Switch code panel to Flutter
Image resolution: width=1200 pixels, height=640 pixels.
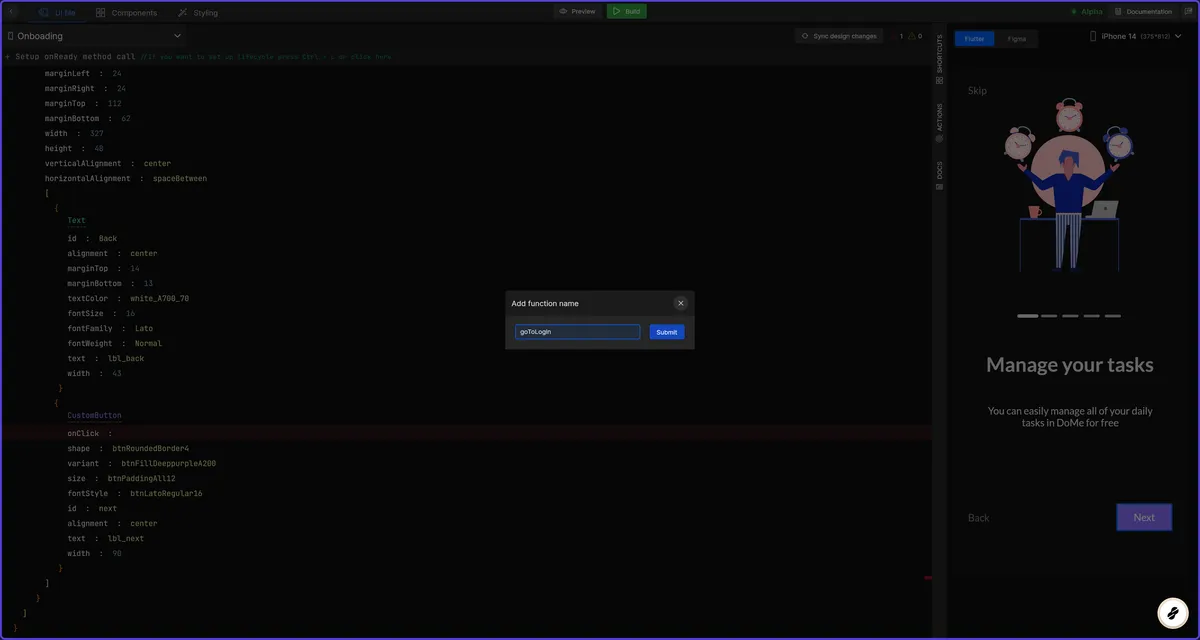click(974, 38)
